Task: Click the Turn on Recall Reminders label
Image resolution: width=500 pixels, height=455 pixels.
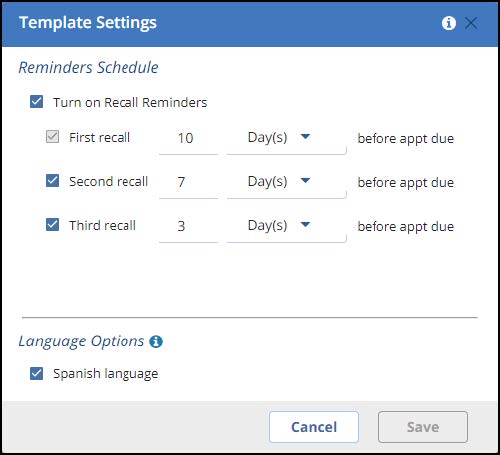Action: (130, 102)
